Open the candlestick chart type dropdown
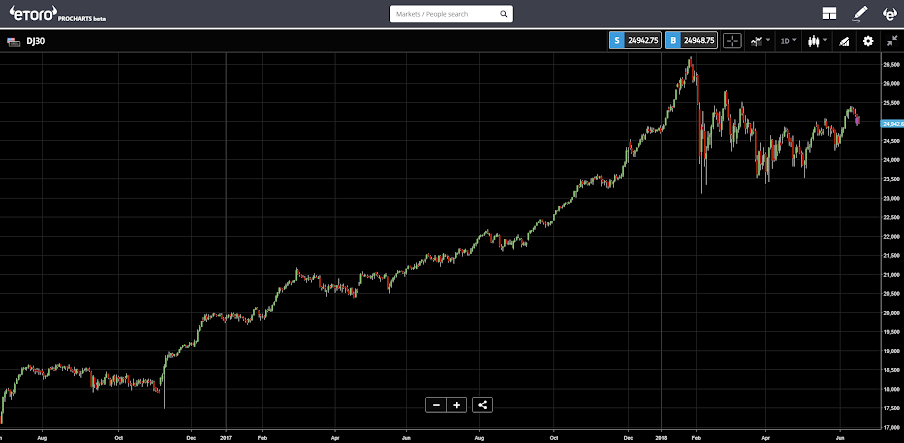The width and height of the screenshot is (904, 443). point(818,40)
